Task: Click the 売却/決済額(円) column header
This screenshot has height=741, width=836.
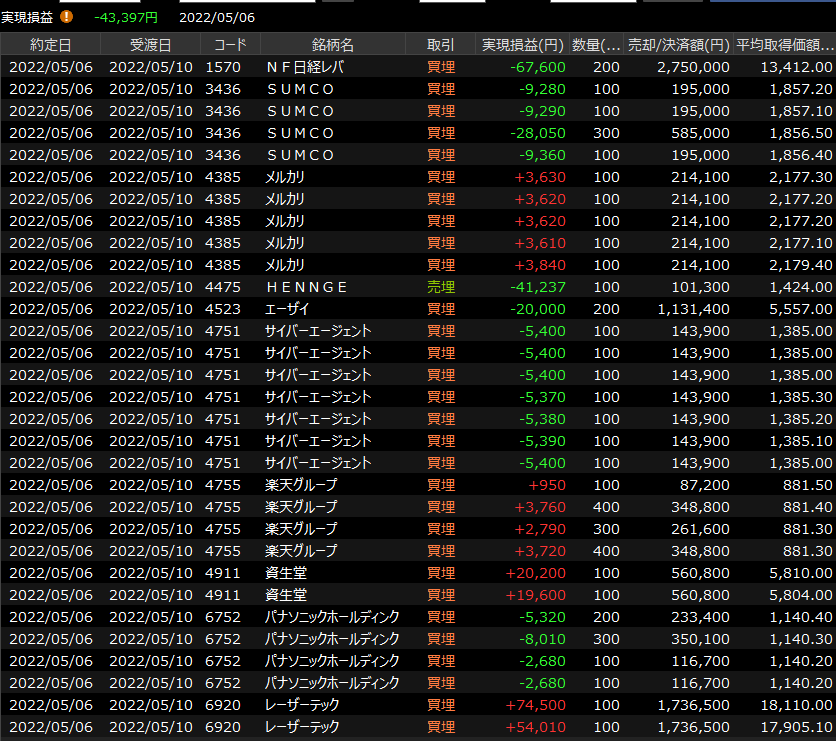Action: point(678,45)
